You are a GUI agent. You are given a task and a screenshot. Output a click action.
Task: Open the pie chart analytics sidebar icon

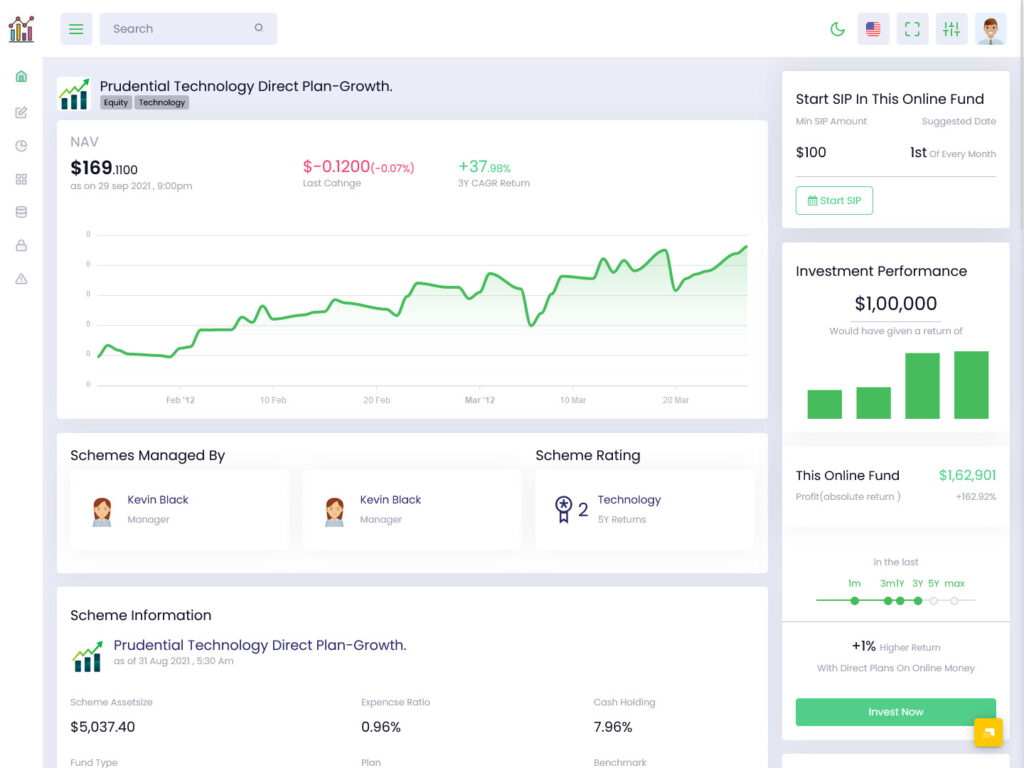pos(21,145)
